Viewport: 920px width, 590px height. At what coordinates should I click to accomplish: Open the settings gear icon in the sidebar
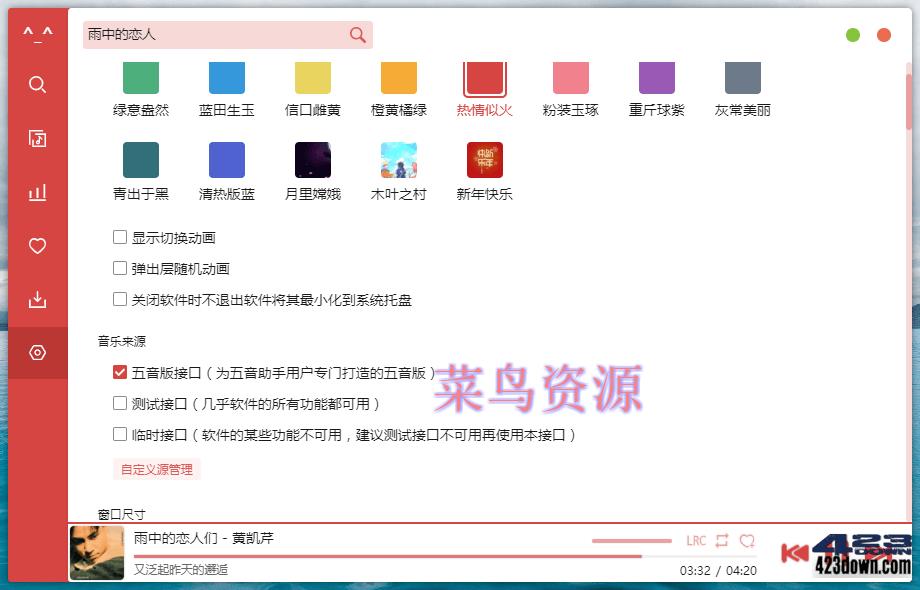pos(37,352)
